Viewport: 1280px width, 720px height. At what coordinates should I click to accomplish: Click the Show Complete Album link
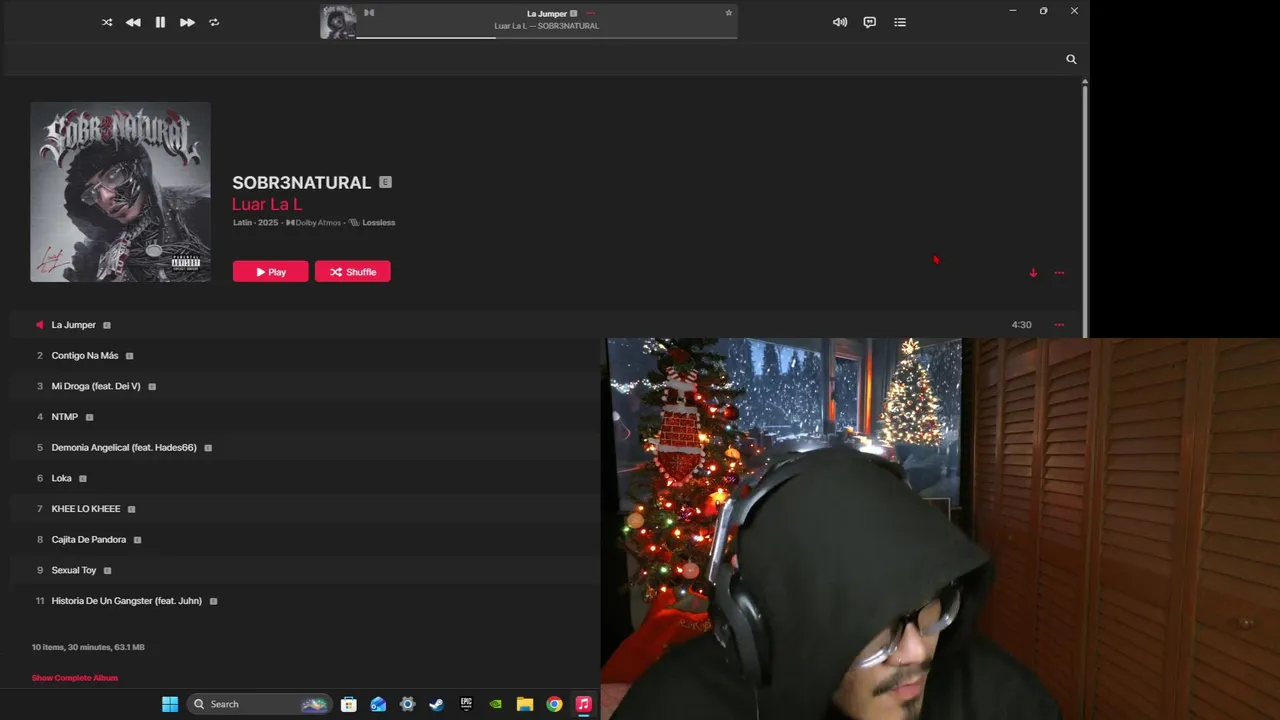[75, 678]
